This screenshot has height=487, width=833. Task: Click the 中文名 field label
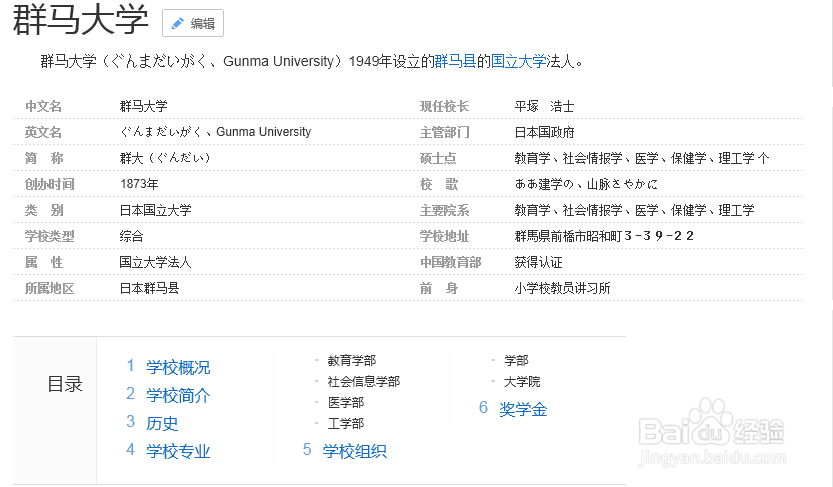(43, 106)
